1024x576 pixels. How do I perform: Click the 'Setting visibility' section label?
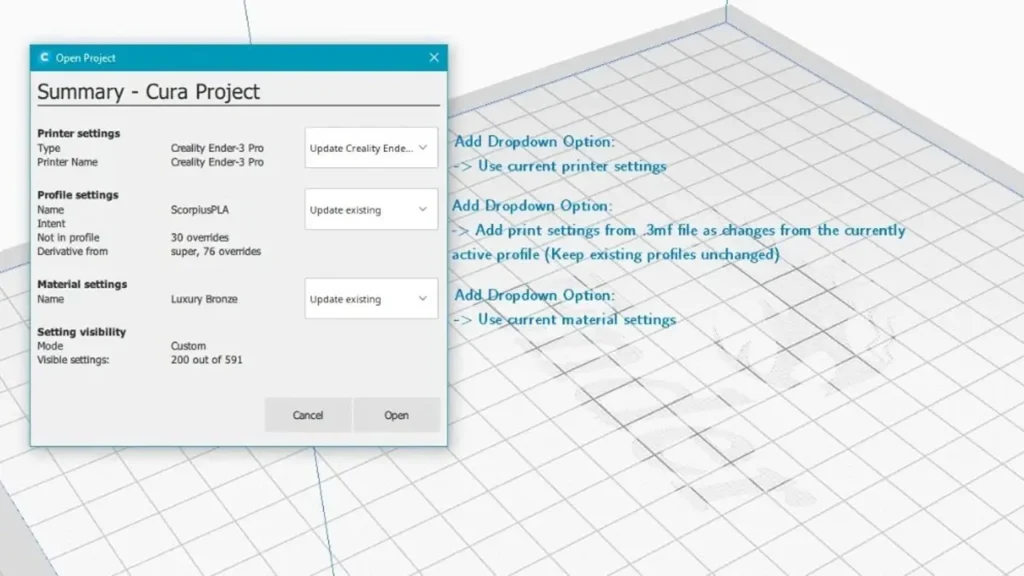point(82,332)
